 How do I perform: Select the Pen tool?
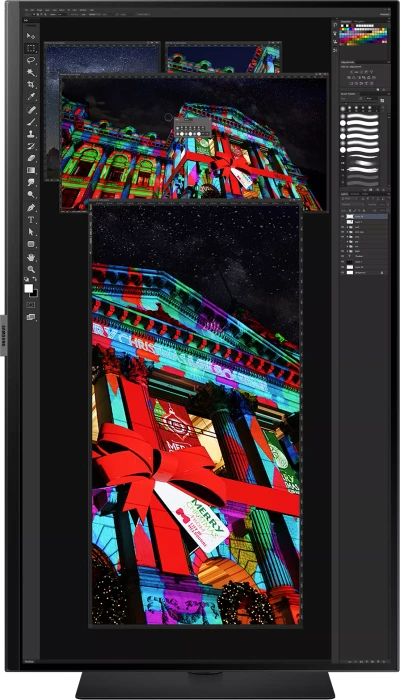click(x=31, y=208)
